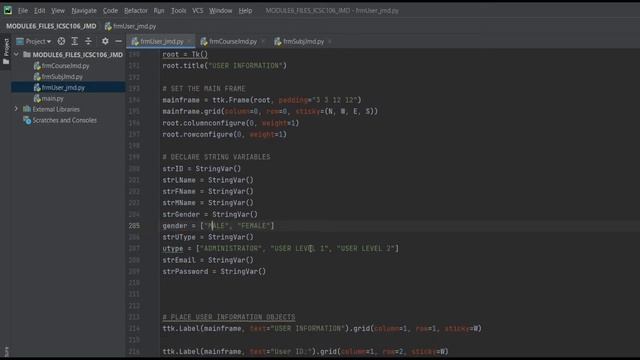Image resolution: width=640 pixels, height=360 pixels.
Task: Click the root.title("USER INFORMATION") line
Action: 224,66
